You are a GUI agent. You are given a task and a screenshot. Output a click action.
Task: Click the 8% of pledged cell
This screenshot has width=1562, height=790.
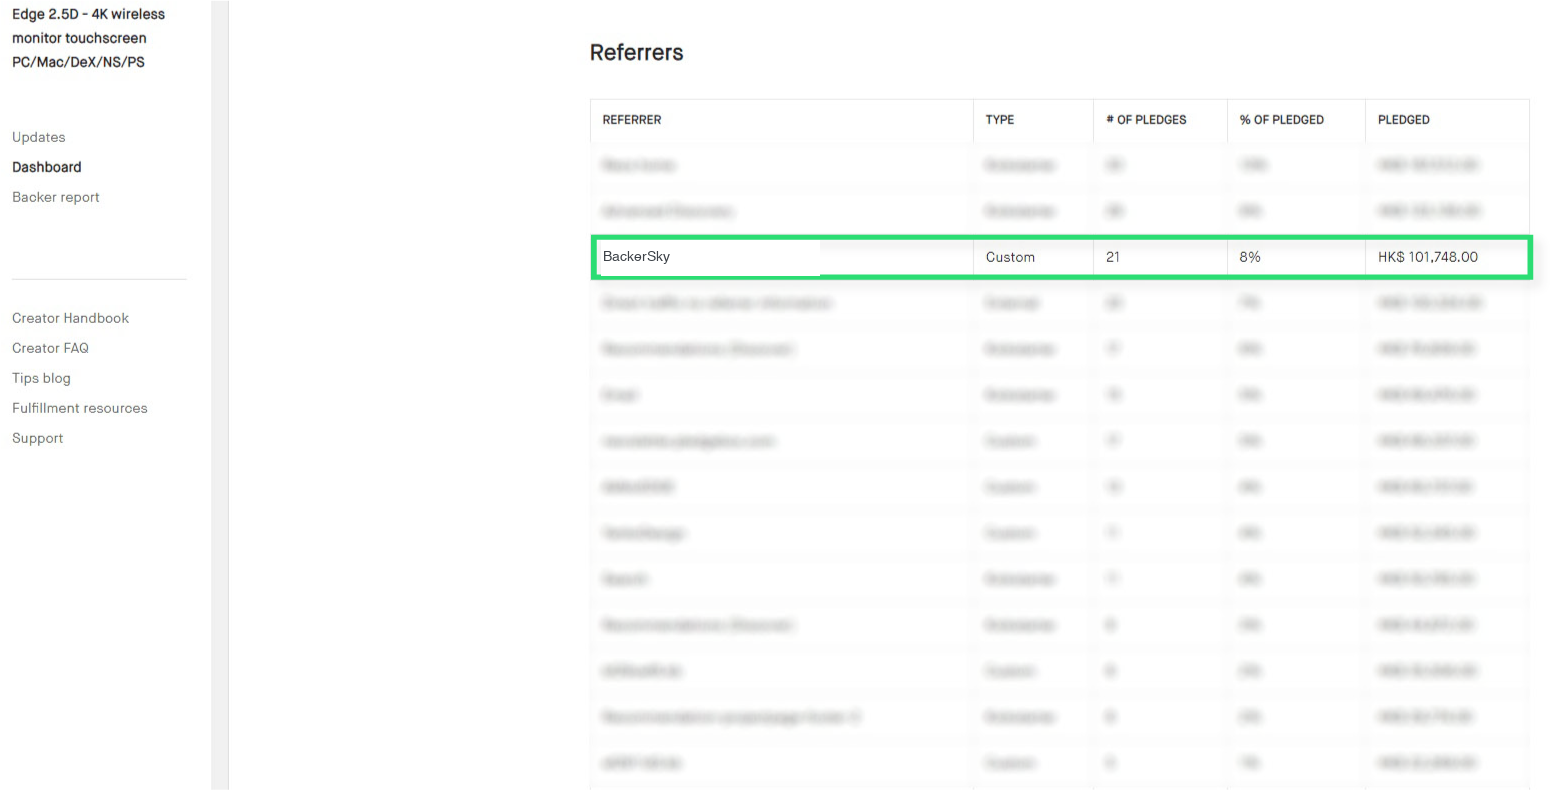point(1250,257)
